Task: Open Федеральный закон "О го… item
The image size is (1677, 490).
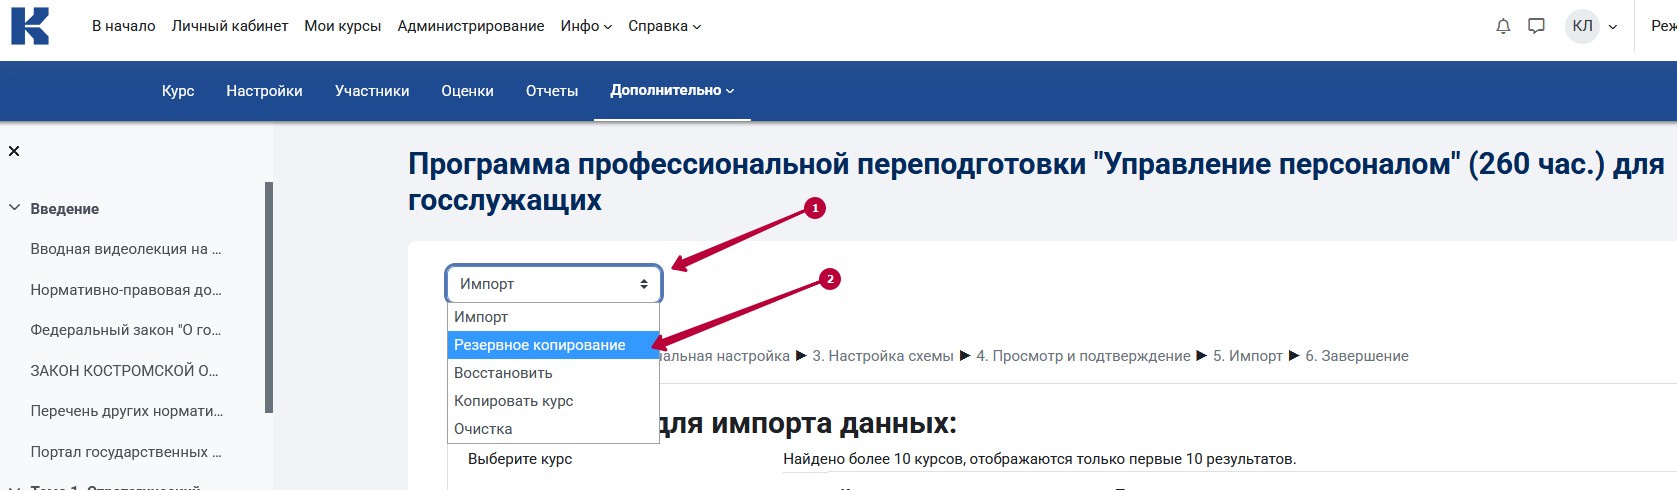Action: (x=126, y=330)
